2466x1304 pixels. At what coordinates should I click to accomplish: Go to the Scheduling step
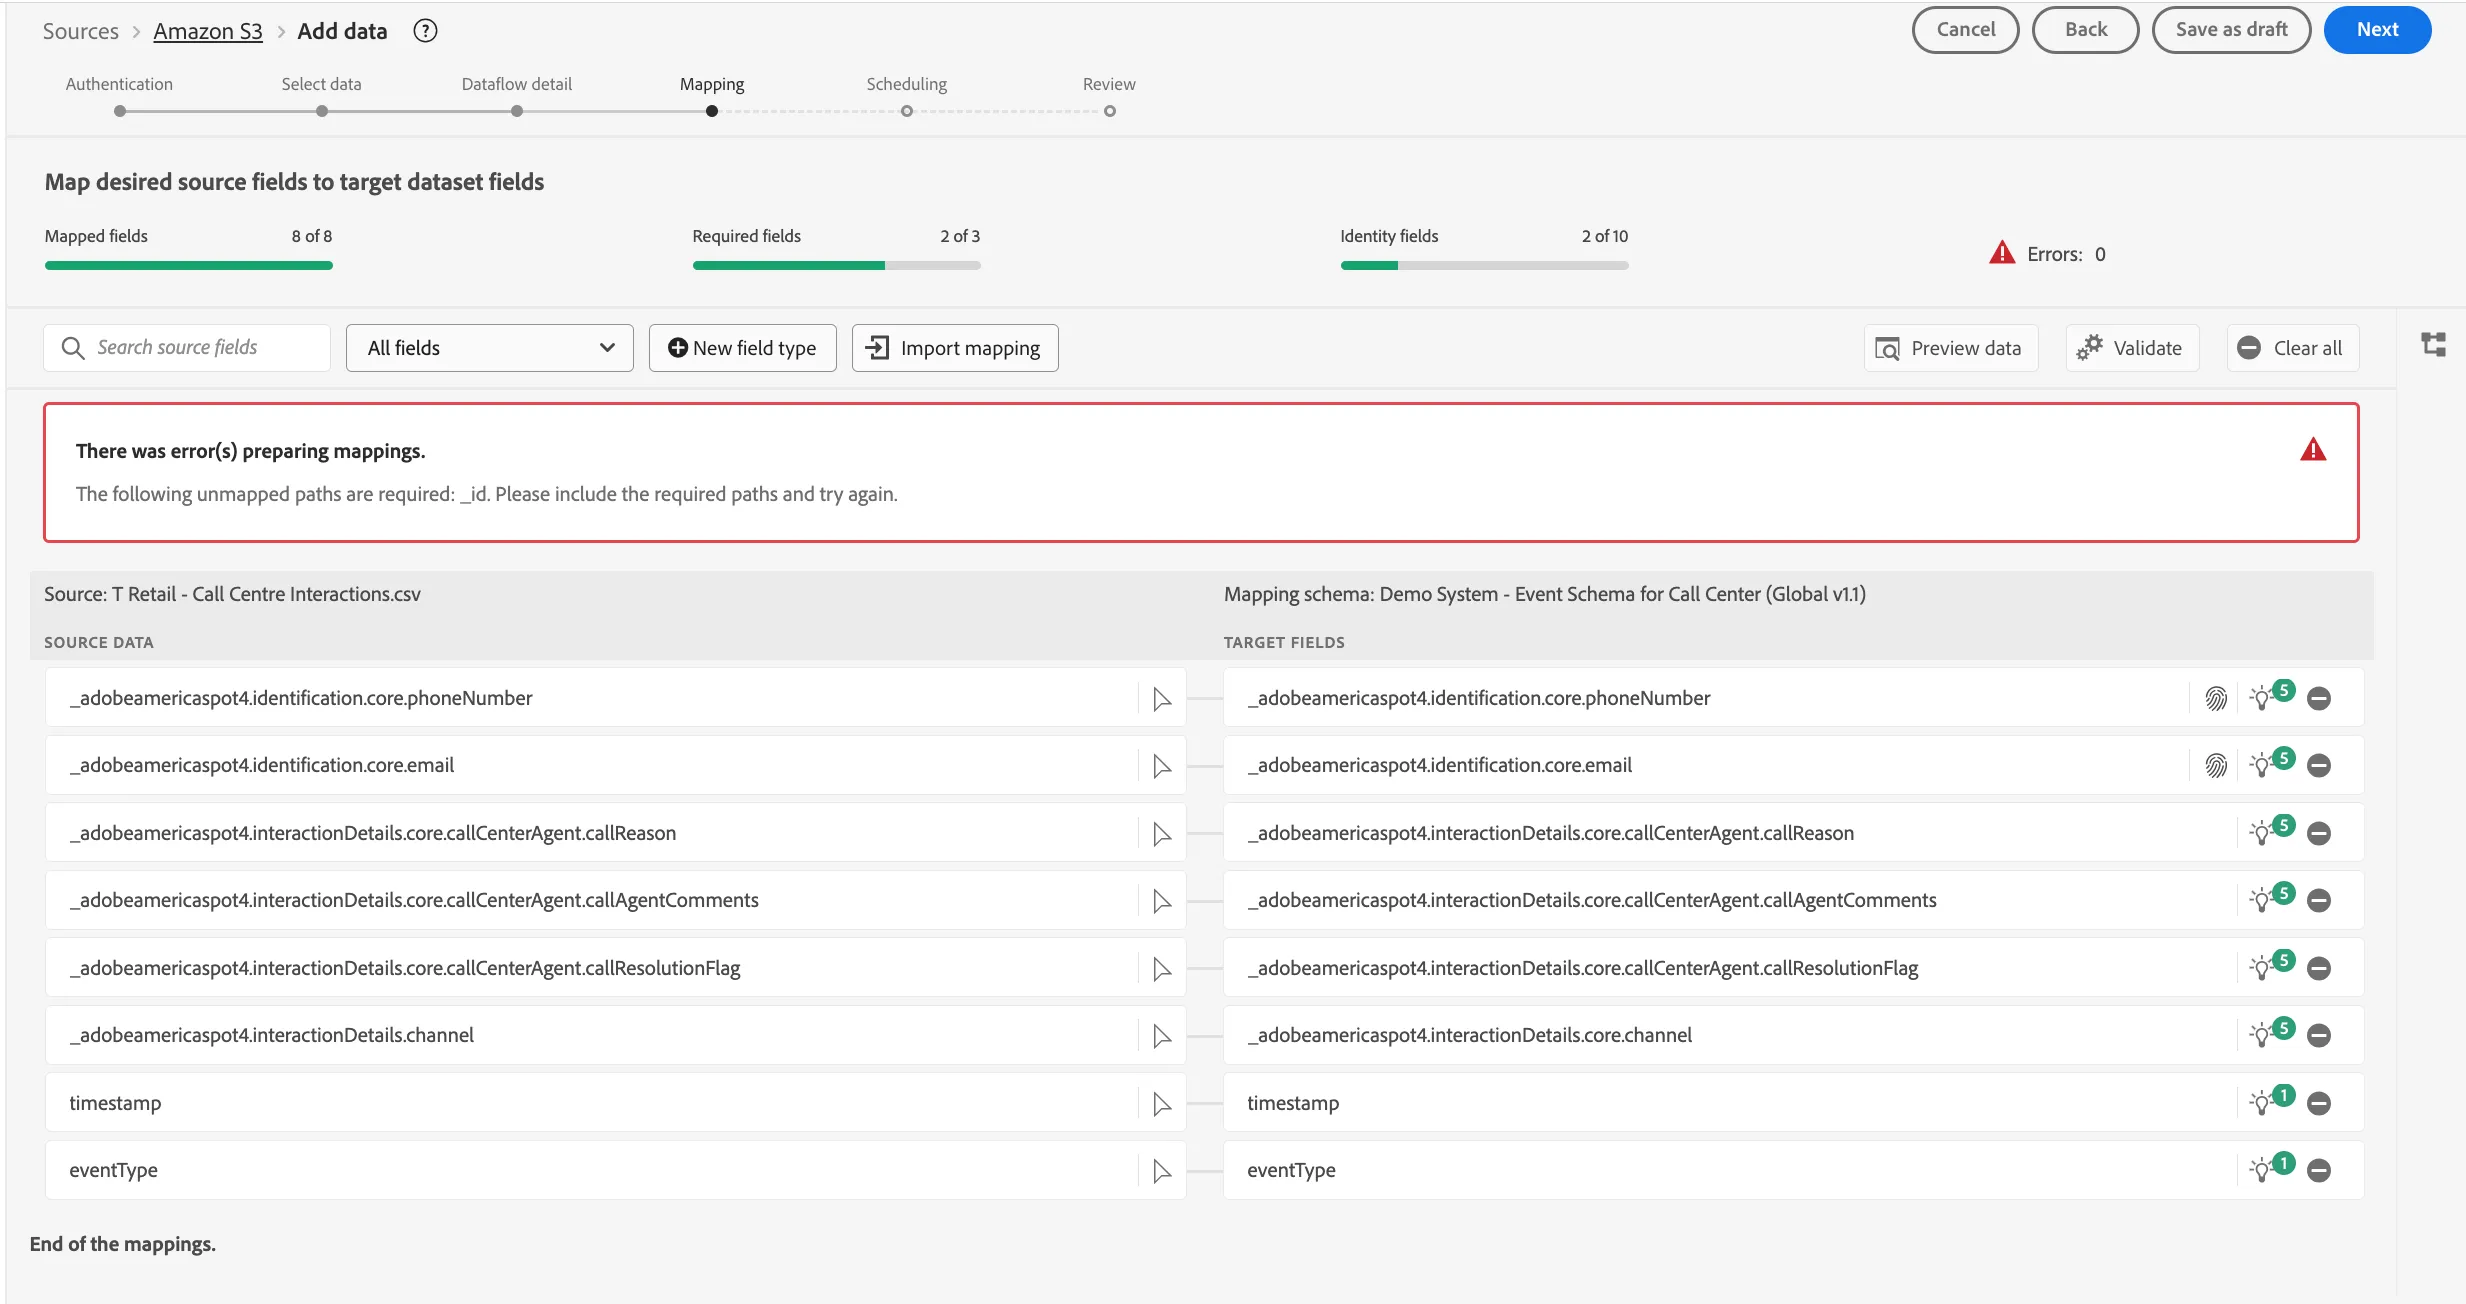906,96
